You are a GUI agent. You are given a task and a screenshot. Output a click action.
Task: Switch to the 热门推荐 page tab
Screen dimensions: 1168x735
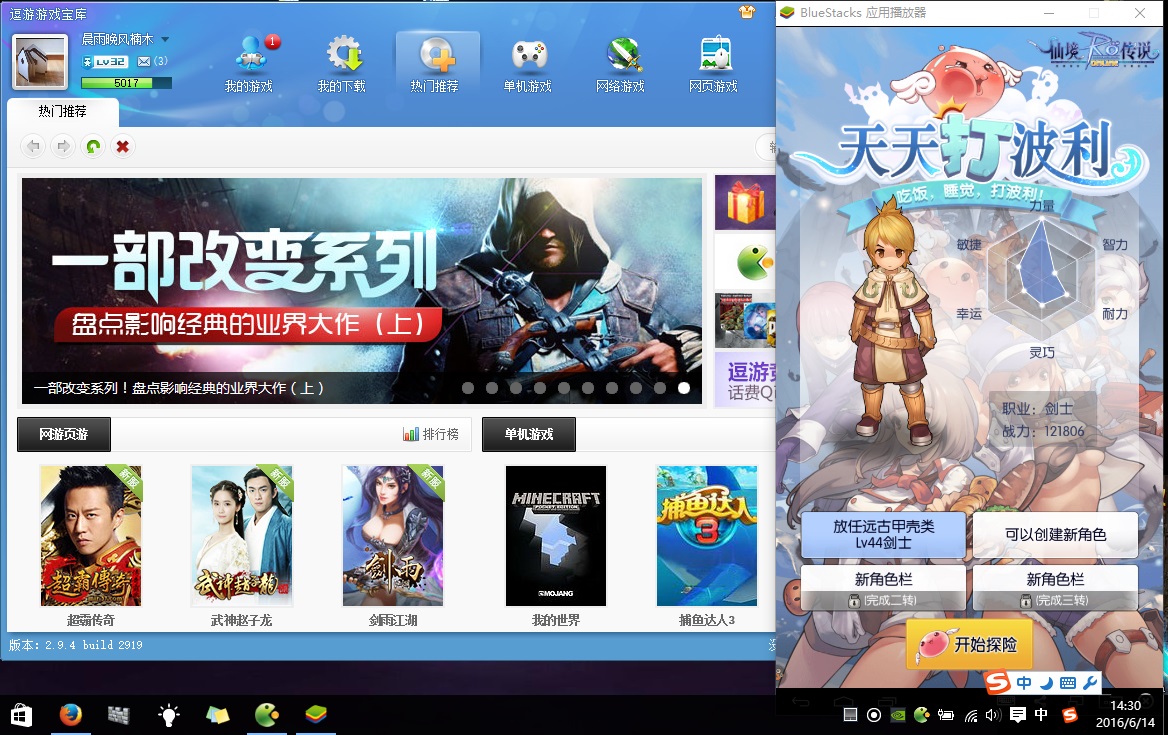pyautogui.click(x=63, y=111)
